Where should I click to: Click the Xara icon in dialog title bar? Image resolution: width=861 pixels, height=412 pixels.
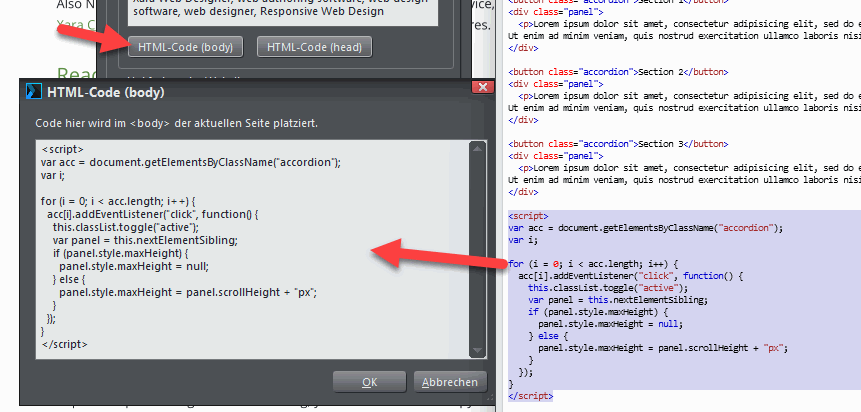(x=33, y=92)
